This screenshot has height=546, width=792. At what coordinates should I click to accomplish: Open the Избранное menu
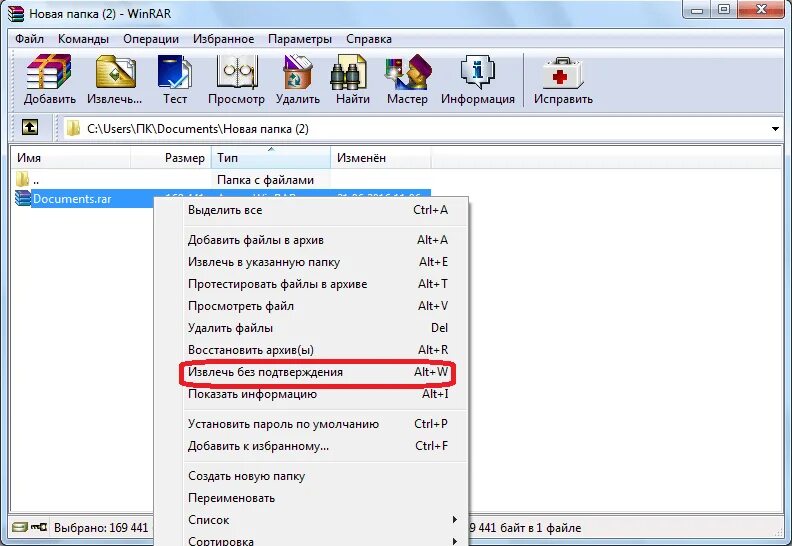[223, 39]
